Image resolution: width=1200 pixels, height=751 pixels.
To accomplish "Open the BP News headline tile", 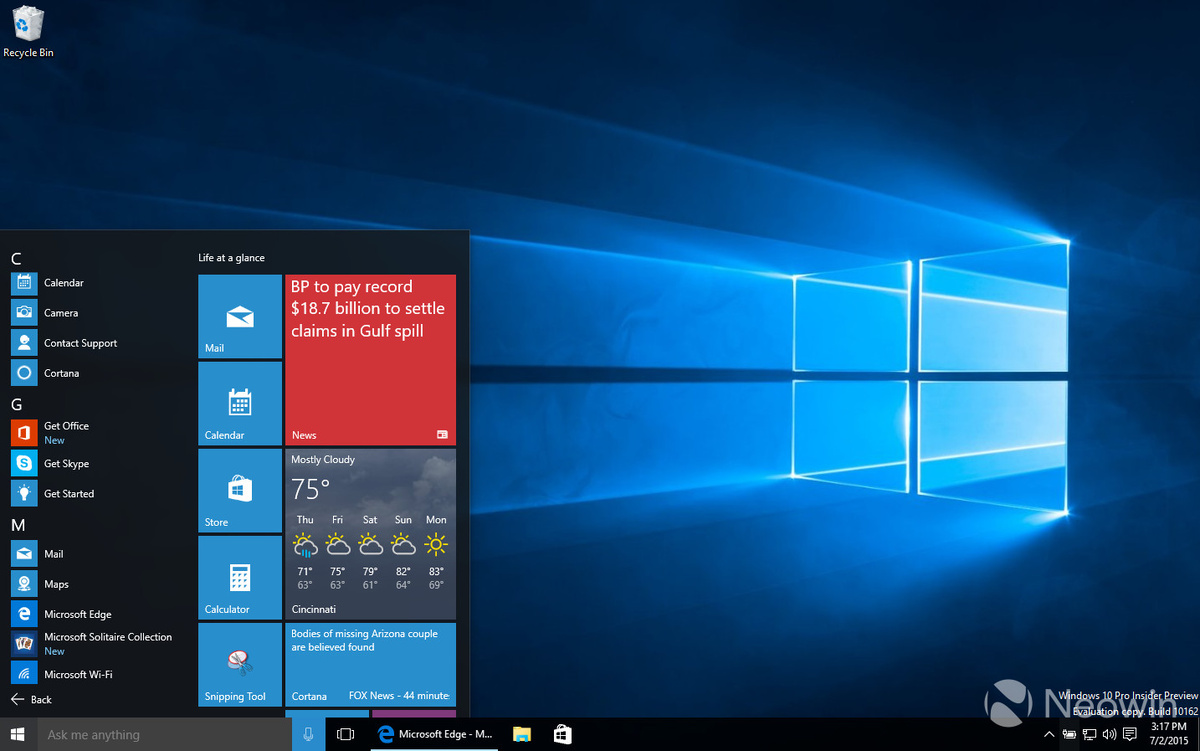I will click(x=370, y=360).
